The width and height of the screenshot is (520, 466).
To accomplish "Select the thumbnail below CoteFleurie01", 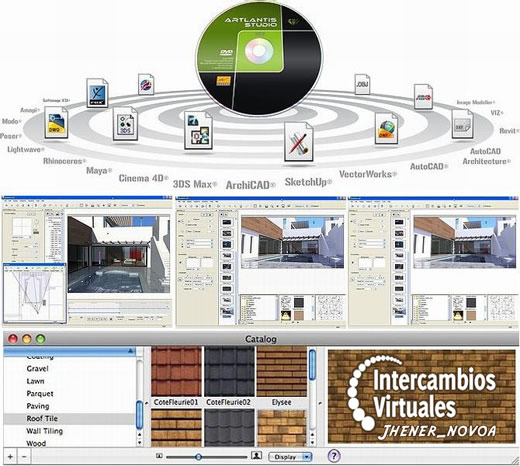I will 176,428.
